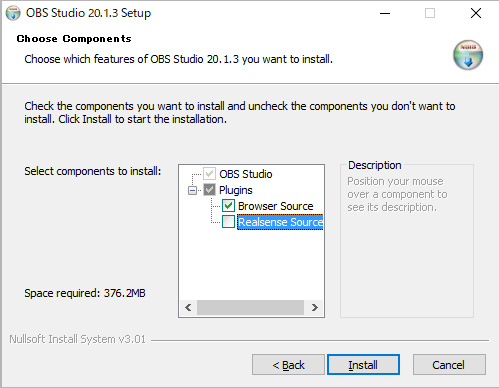Select the Browser Source tree item
The height and width of the screenshot is (388, 499).
(276, 206)
